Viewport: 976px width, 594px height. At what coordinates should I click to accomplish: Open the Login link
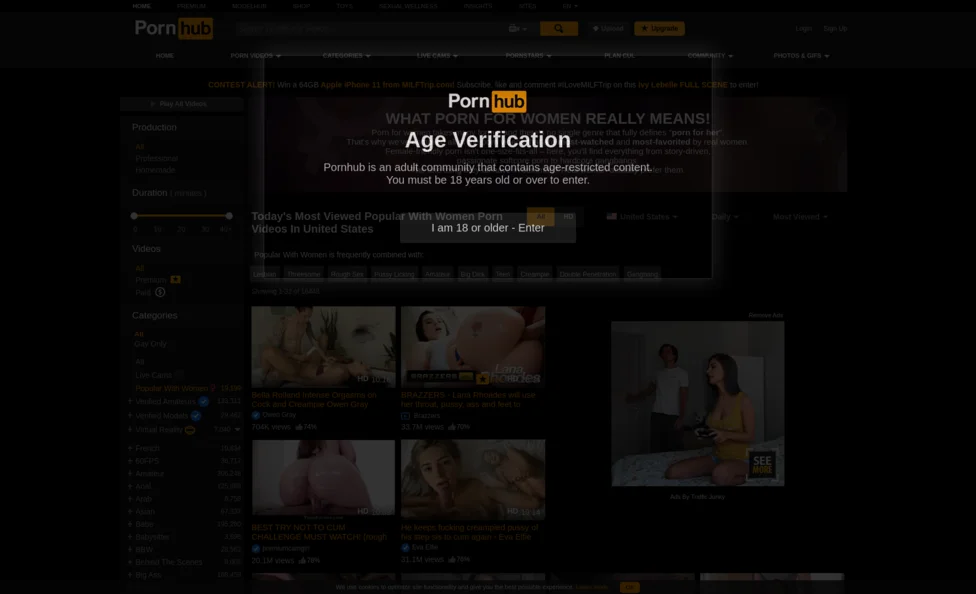pyautogui.click(x=803, y=29)
